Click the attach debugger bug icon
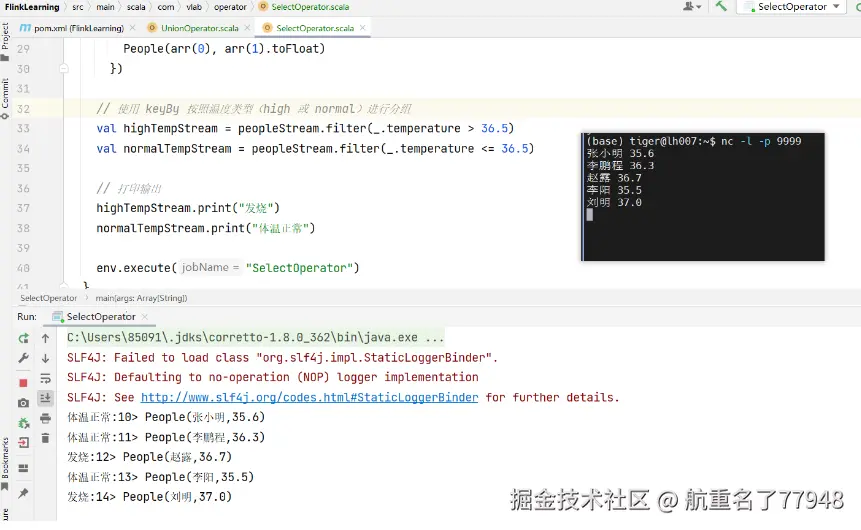This screenshot has height=530, width=861. pyautogui.click(x=23, y=423)
